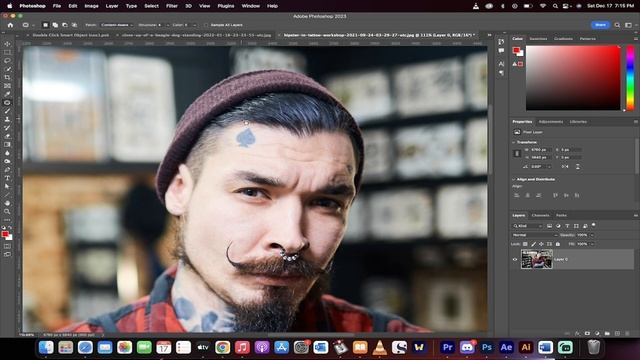
Task: Add a layer style via fx icon
Action: (577, 333)
